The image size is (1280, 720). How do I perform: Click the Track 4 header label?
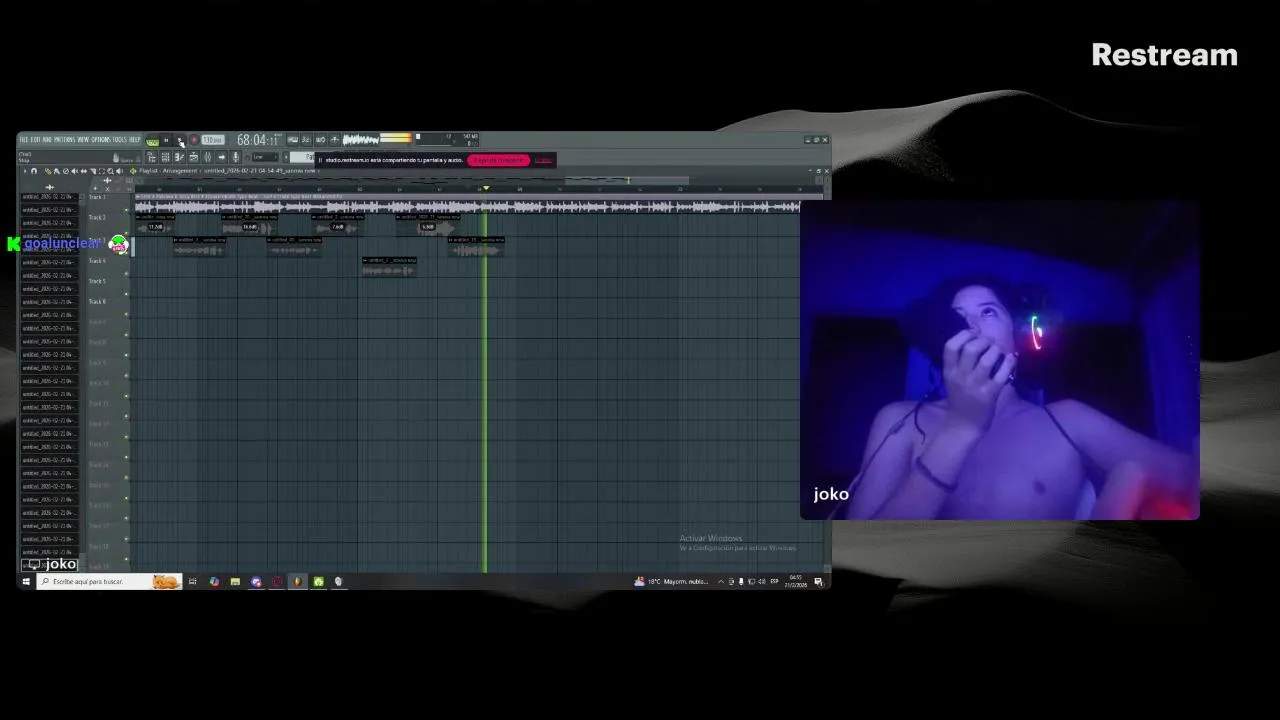pyautogui.click(x=97, y=261)
